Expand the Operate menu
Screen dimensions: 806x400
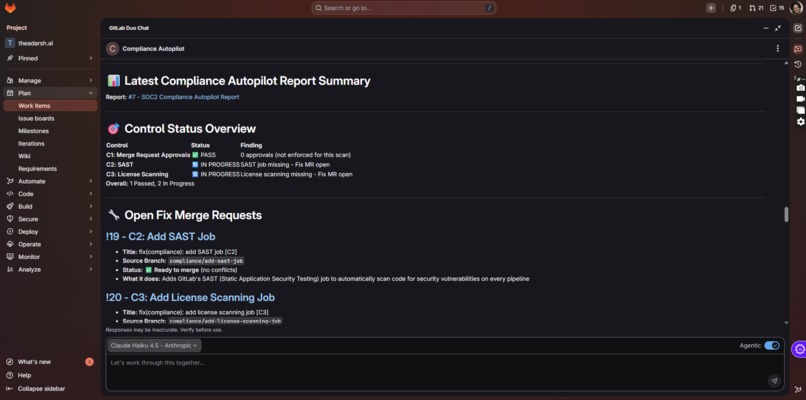(x=49, y=244)
